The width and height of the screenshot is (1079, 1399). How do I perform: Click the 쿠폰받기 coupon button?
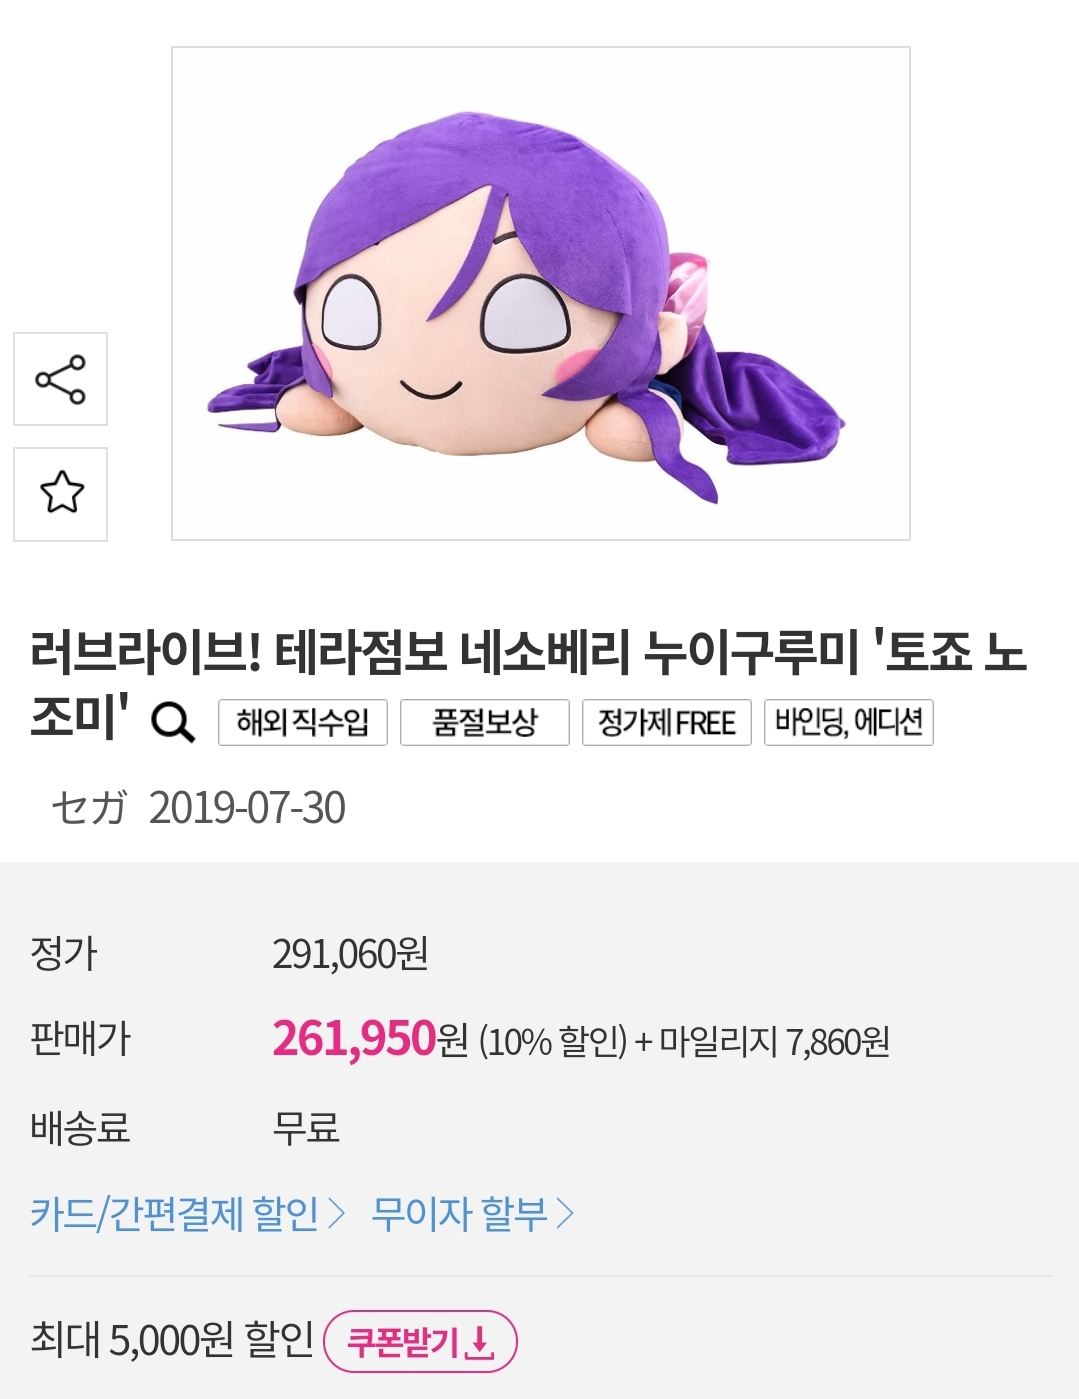(x=420, y=1341)
